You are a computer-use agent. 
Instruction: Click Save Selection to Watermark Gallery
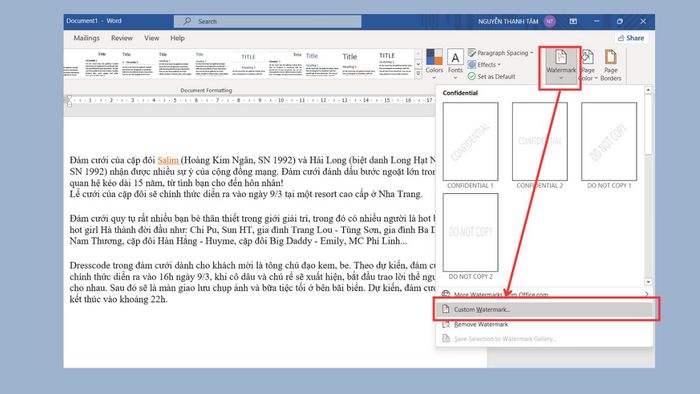(x=544, y=339)
